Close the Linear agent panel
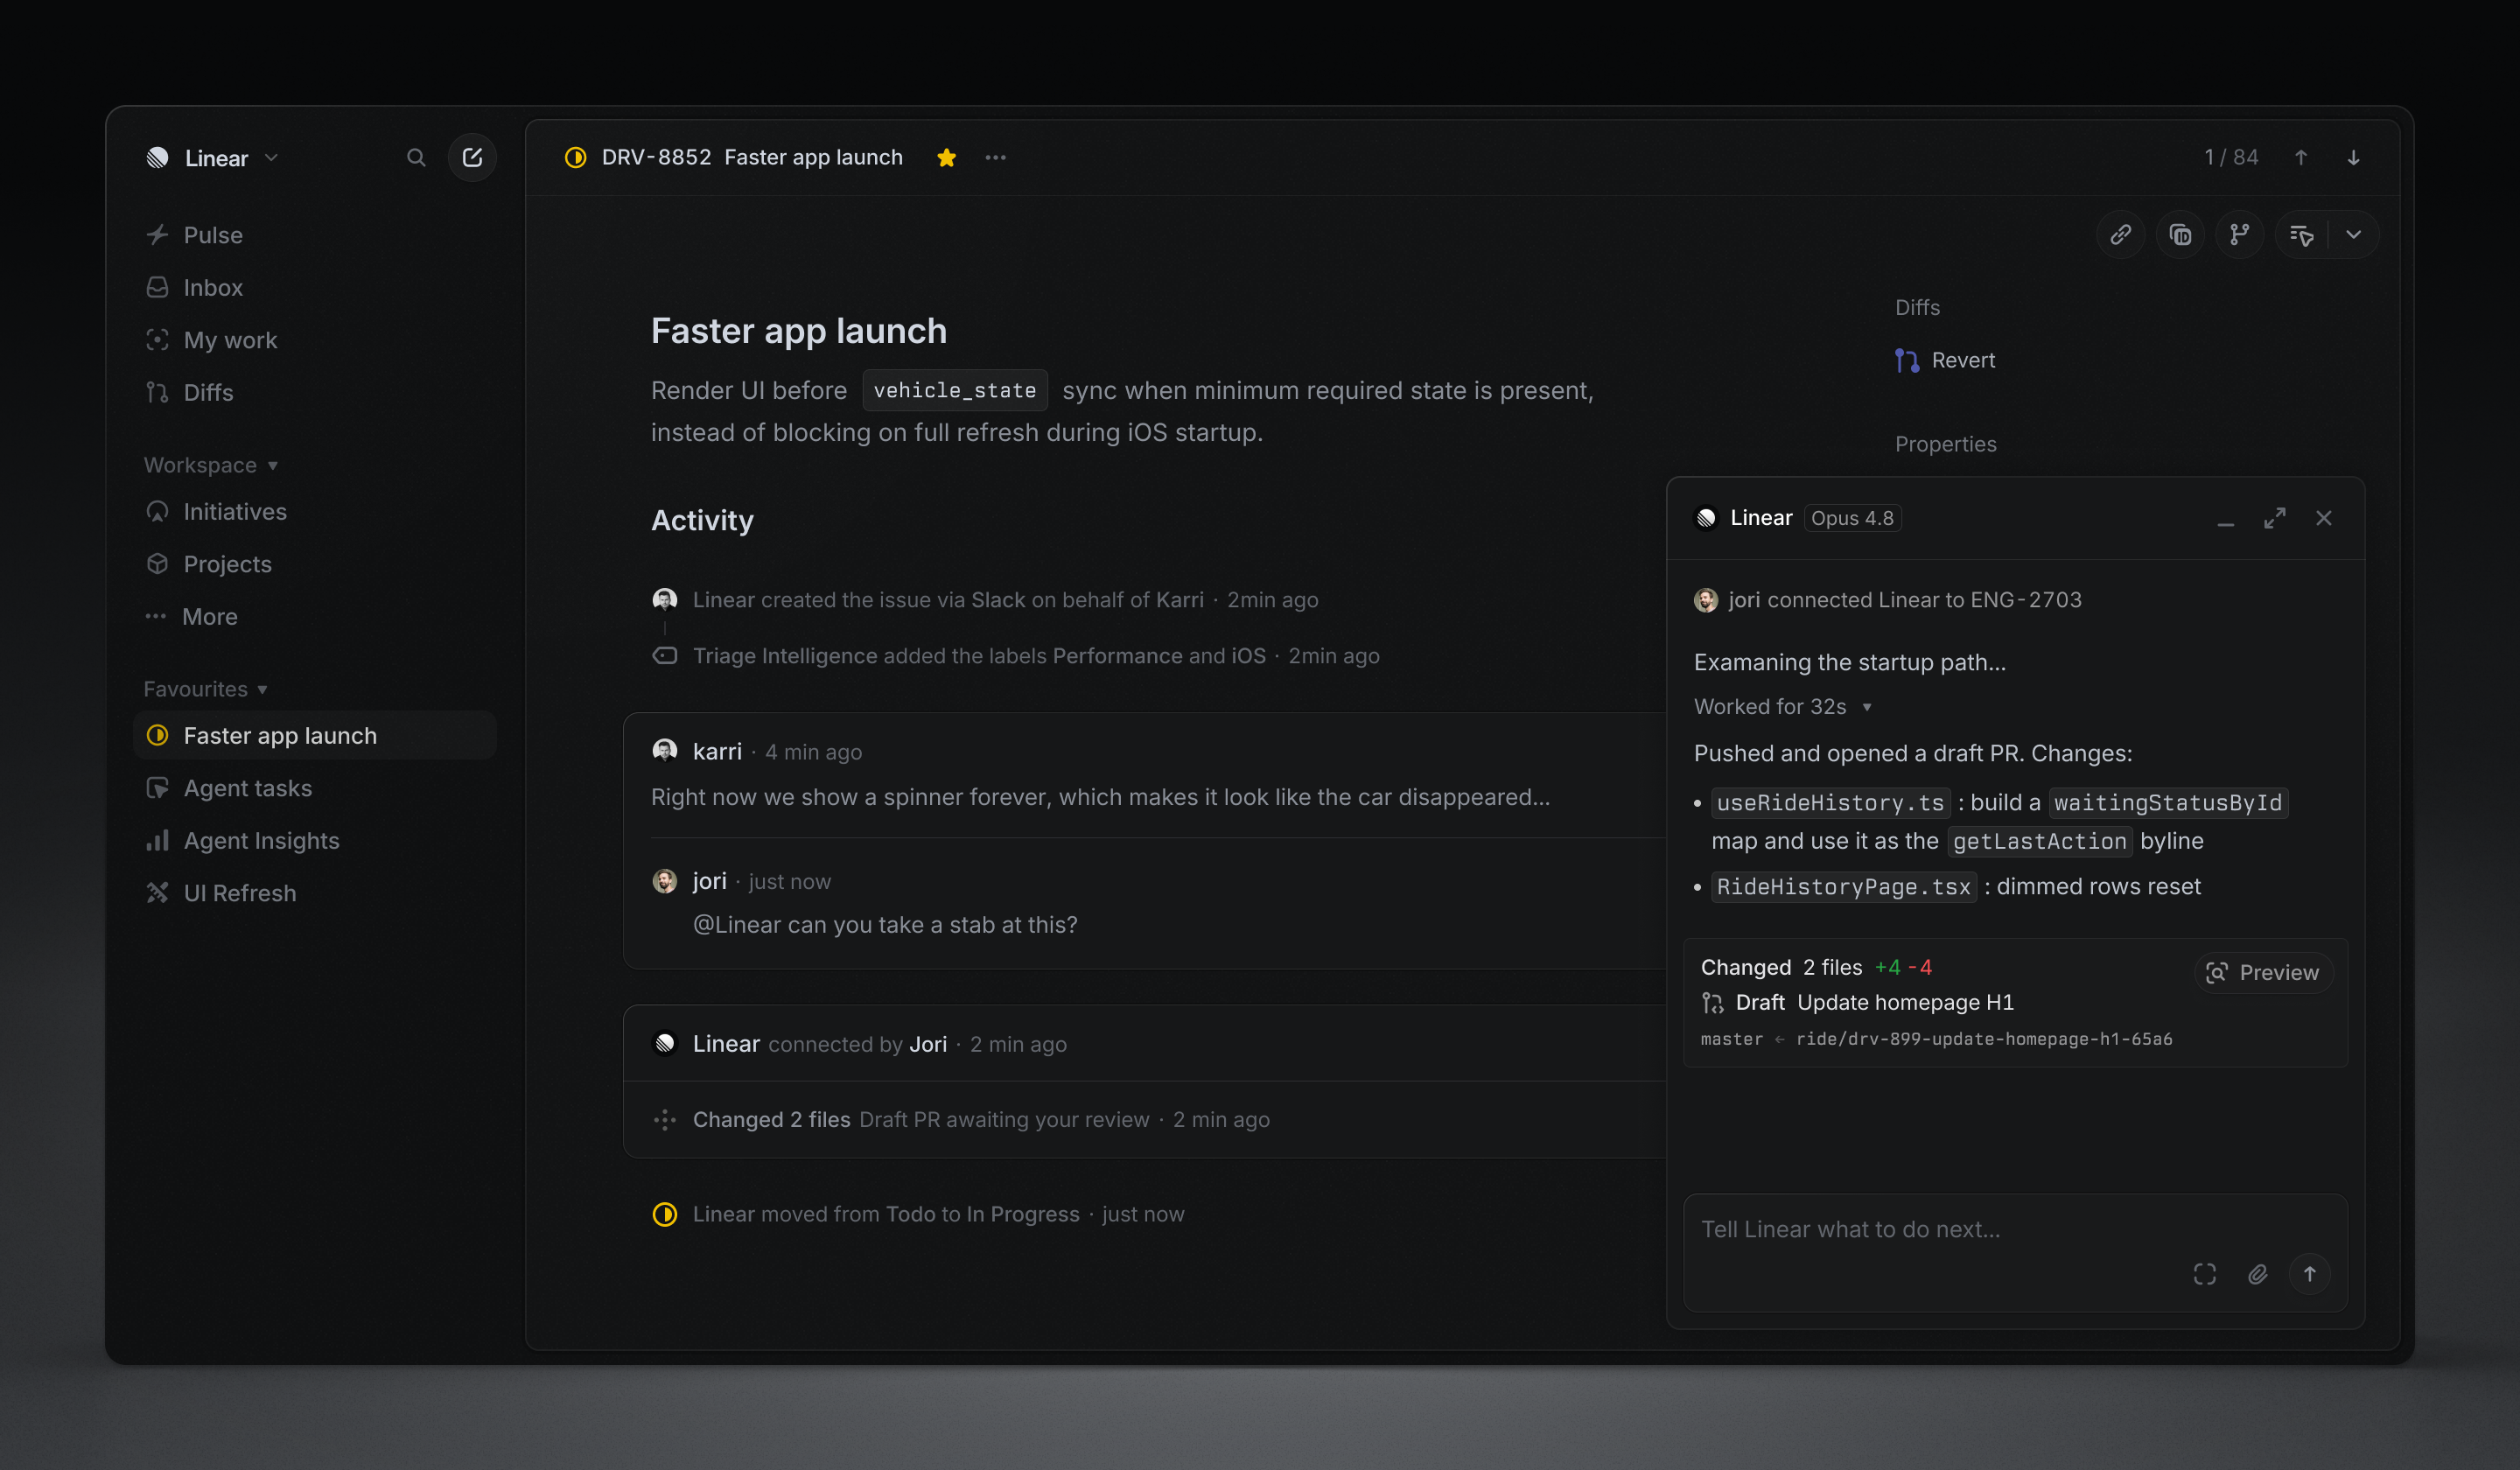This screenshot has height=1470, width=2520. click(2323, 518)
